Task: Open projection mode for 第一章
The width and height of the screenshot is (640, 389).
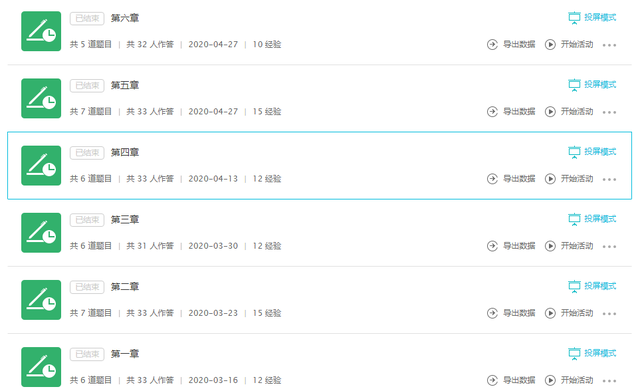Action: coord(592,353)
